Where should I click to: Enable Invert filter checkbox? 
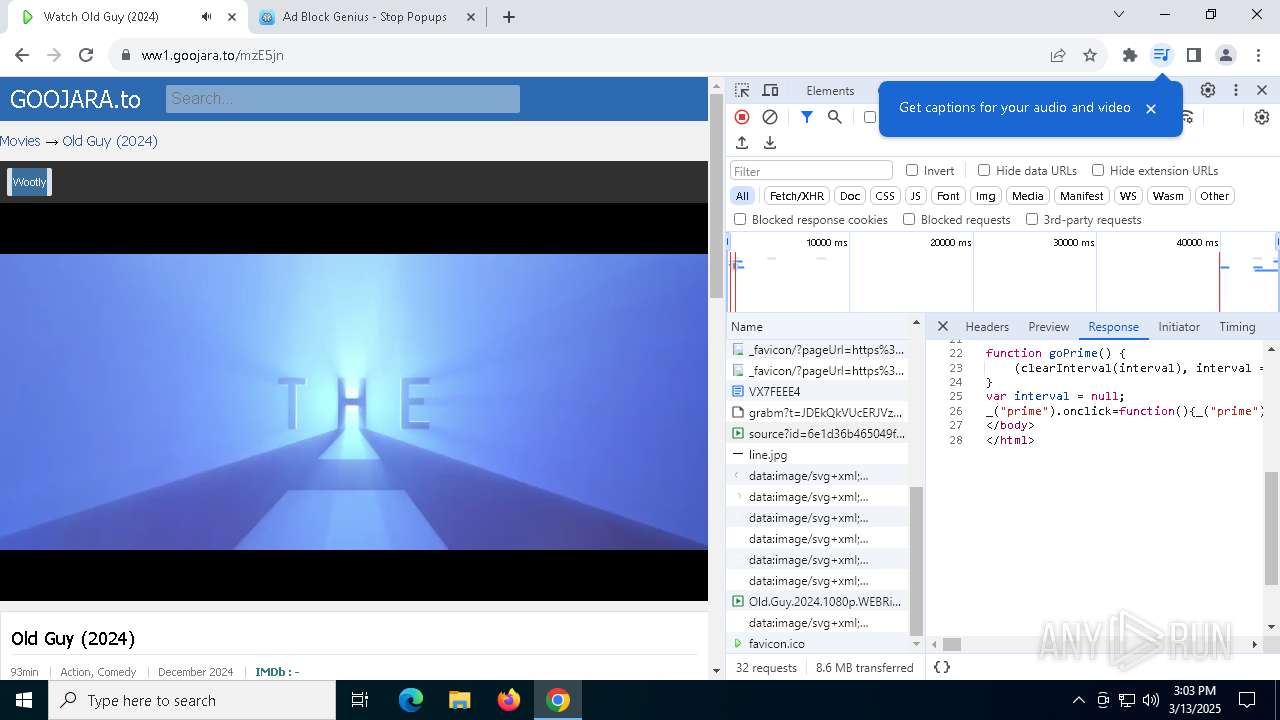click(x=912, y=170)
